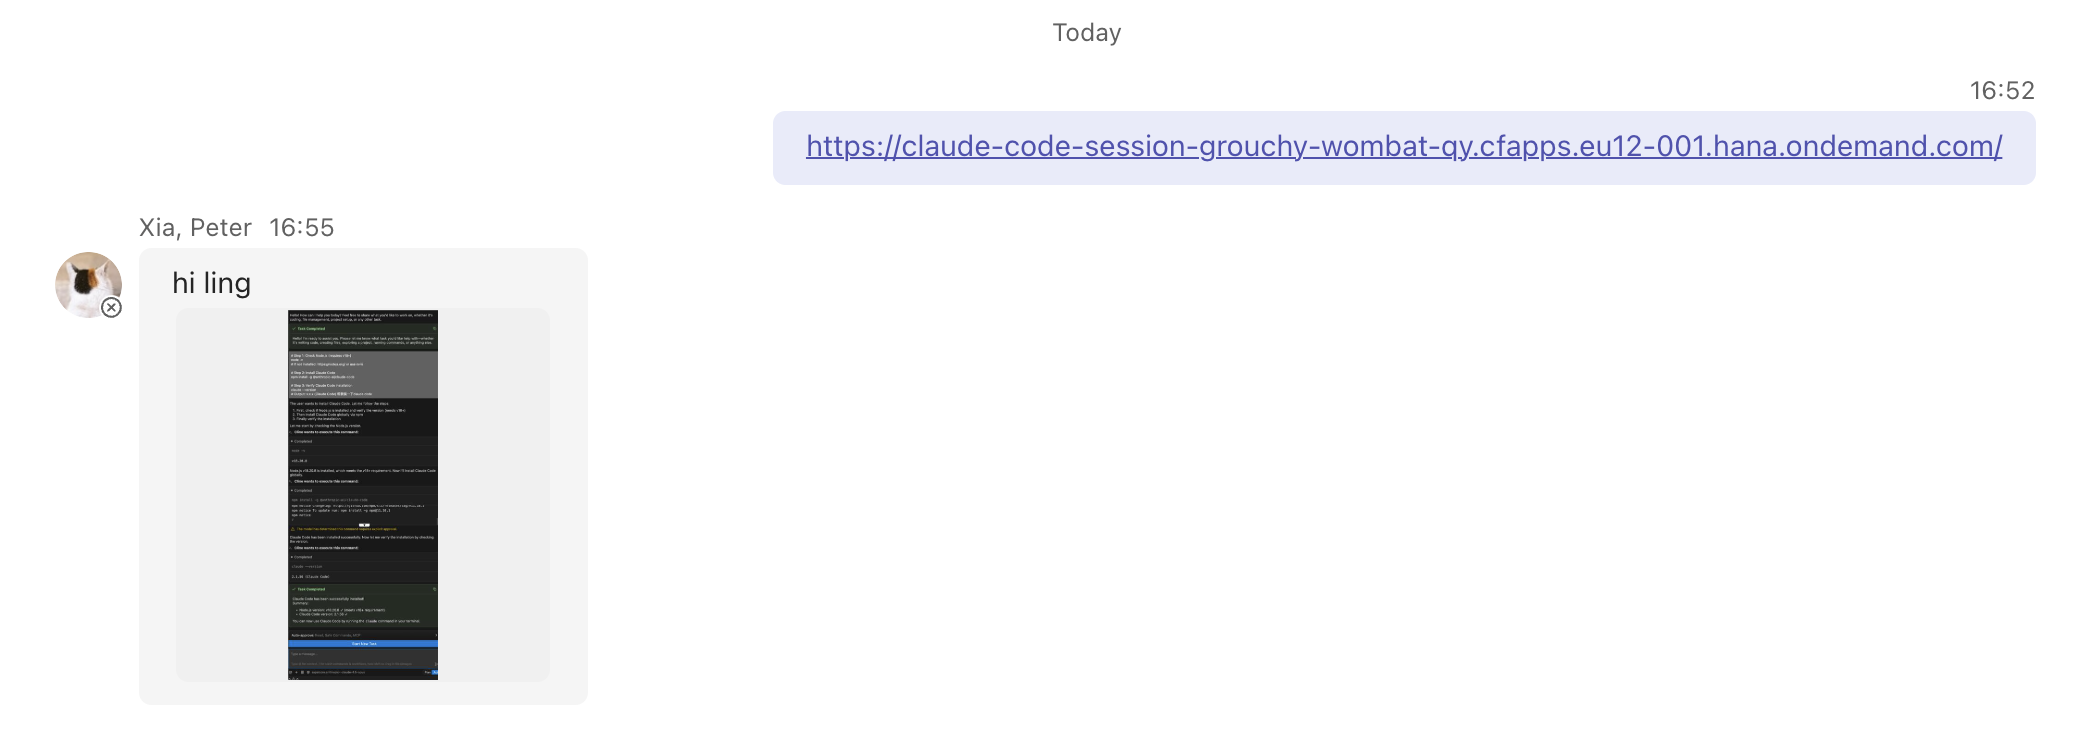Click lower "Task Completed" banner in thumbnail
The height and width of the screenshot is (738, 2092).
[x=362, y=589]
